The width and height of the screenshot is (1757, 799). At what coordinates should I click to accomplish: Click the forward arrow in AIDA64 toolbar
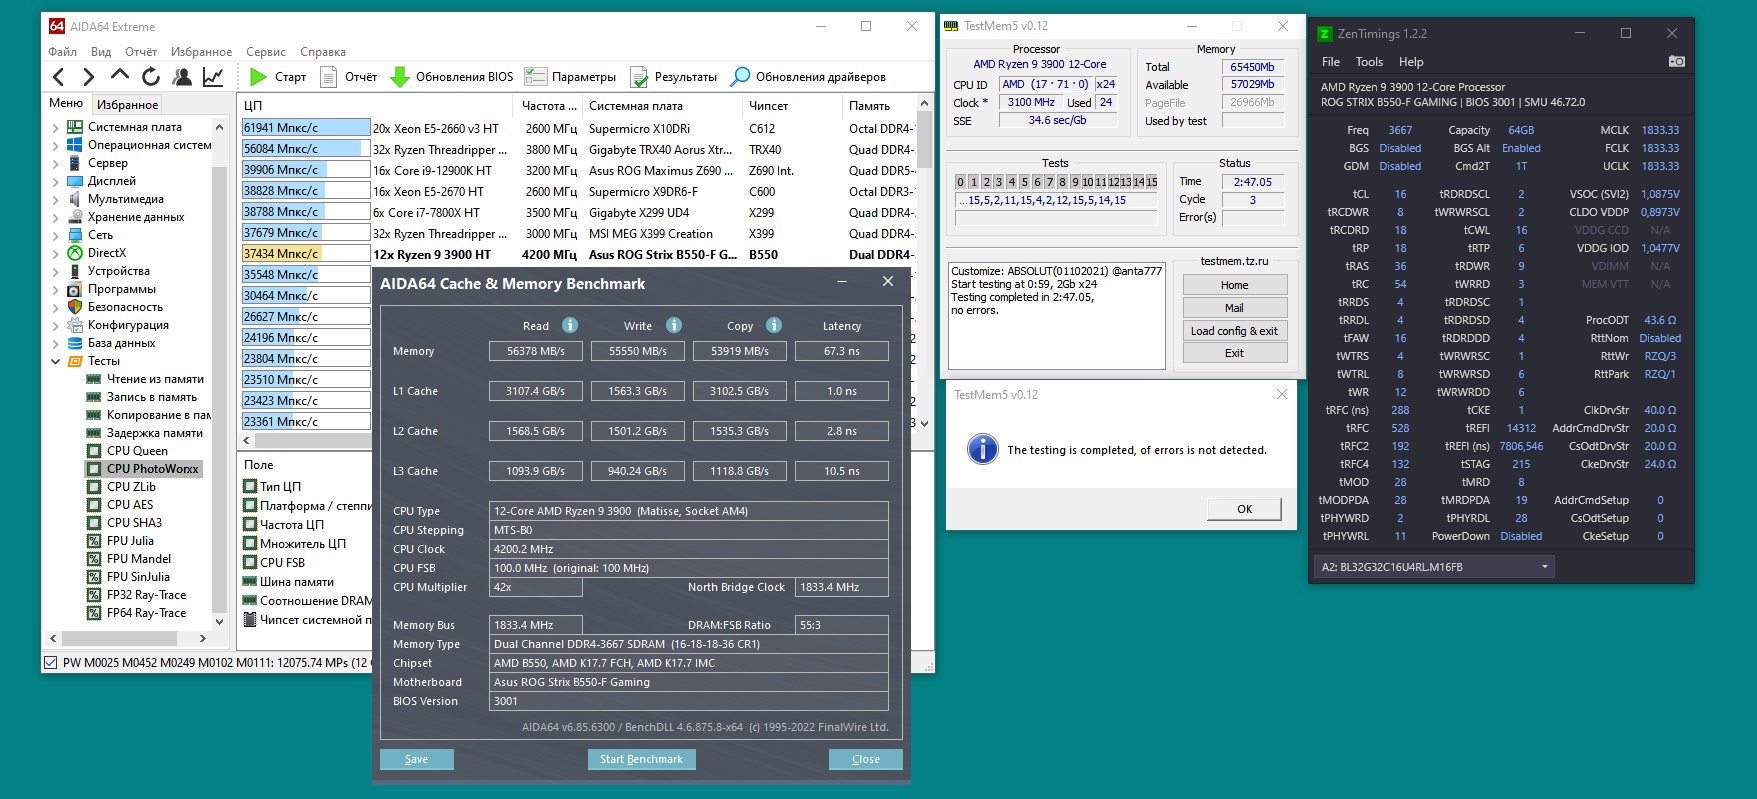pyautogui.click(x=88, y=77)
